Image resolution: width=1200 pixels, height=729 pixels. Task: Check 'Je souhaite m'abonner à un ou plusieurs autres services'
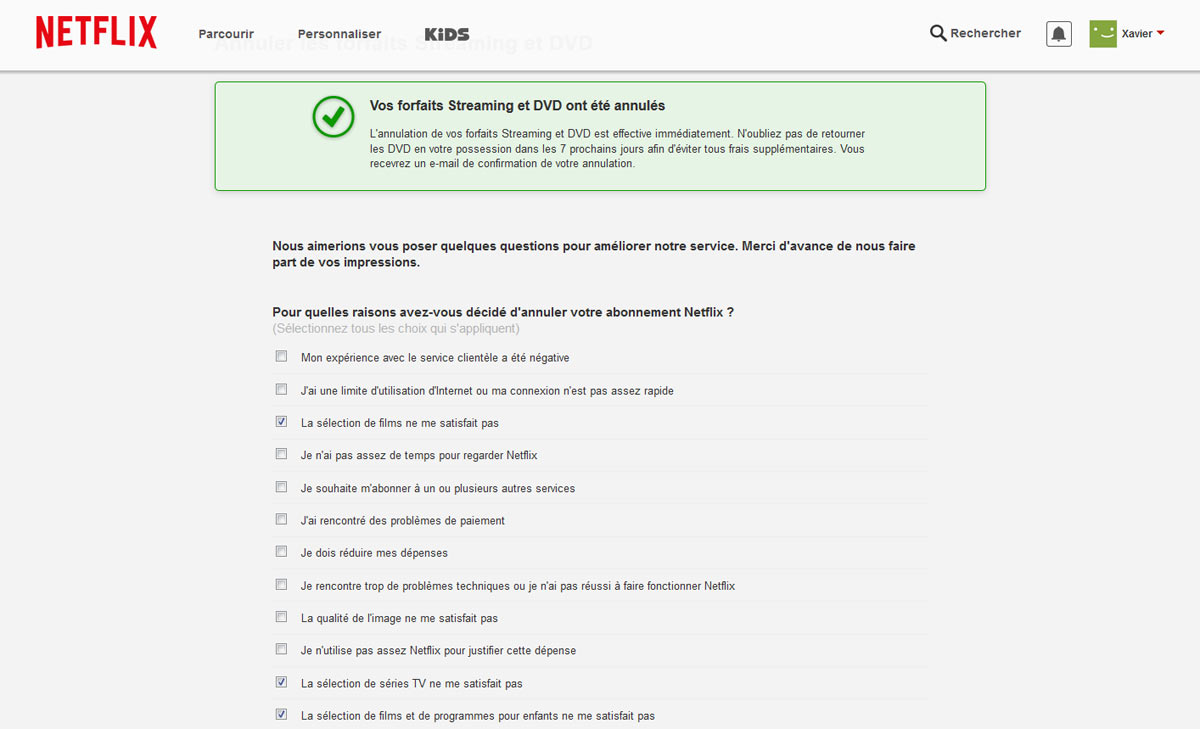[281, 487]
